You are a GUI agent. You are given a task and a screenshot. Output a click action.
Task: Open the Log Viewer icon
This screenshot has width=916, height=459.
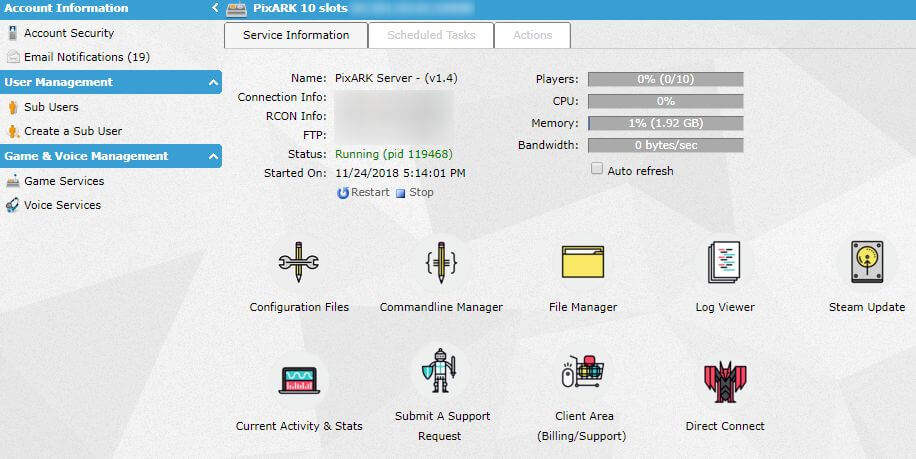[x=724, y=263]
